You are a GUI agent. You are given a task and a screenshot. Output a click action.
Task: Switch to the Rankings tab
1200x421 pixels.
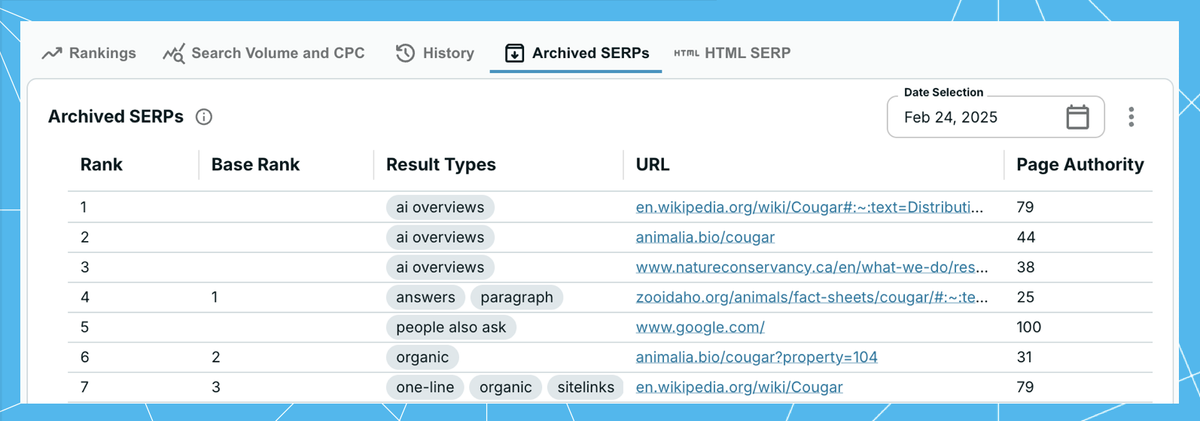89,53
